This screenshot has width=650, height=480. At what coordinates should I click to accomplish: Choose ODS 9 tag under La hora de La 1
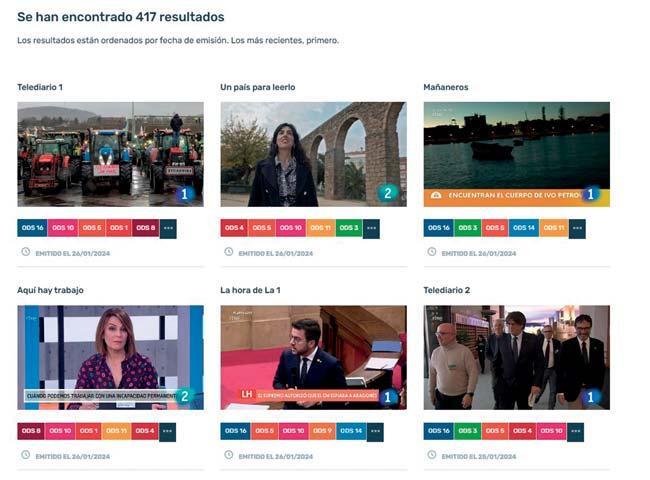pos(322,431)
